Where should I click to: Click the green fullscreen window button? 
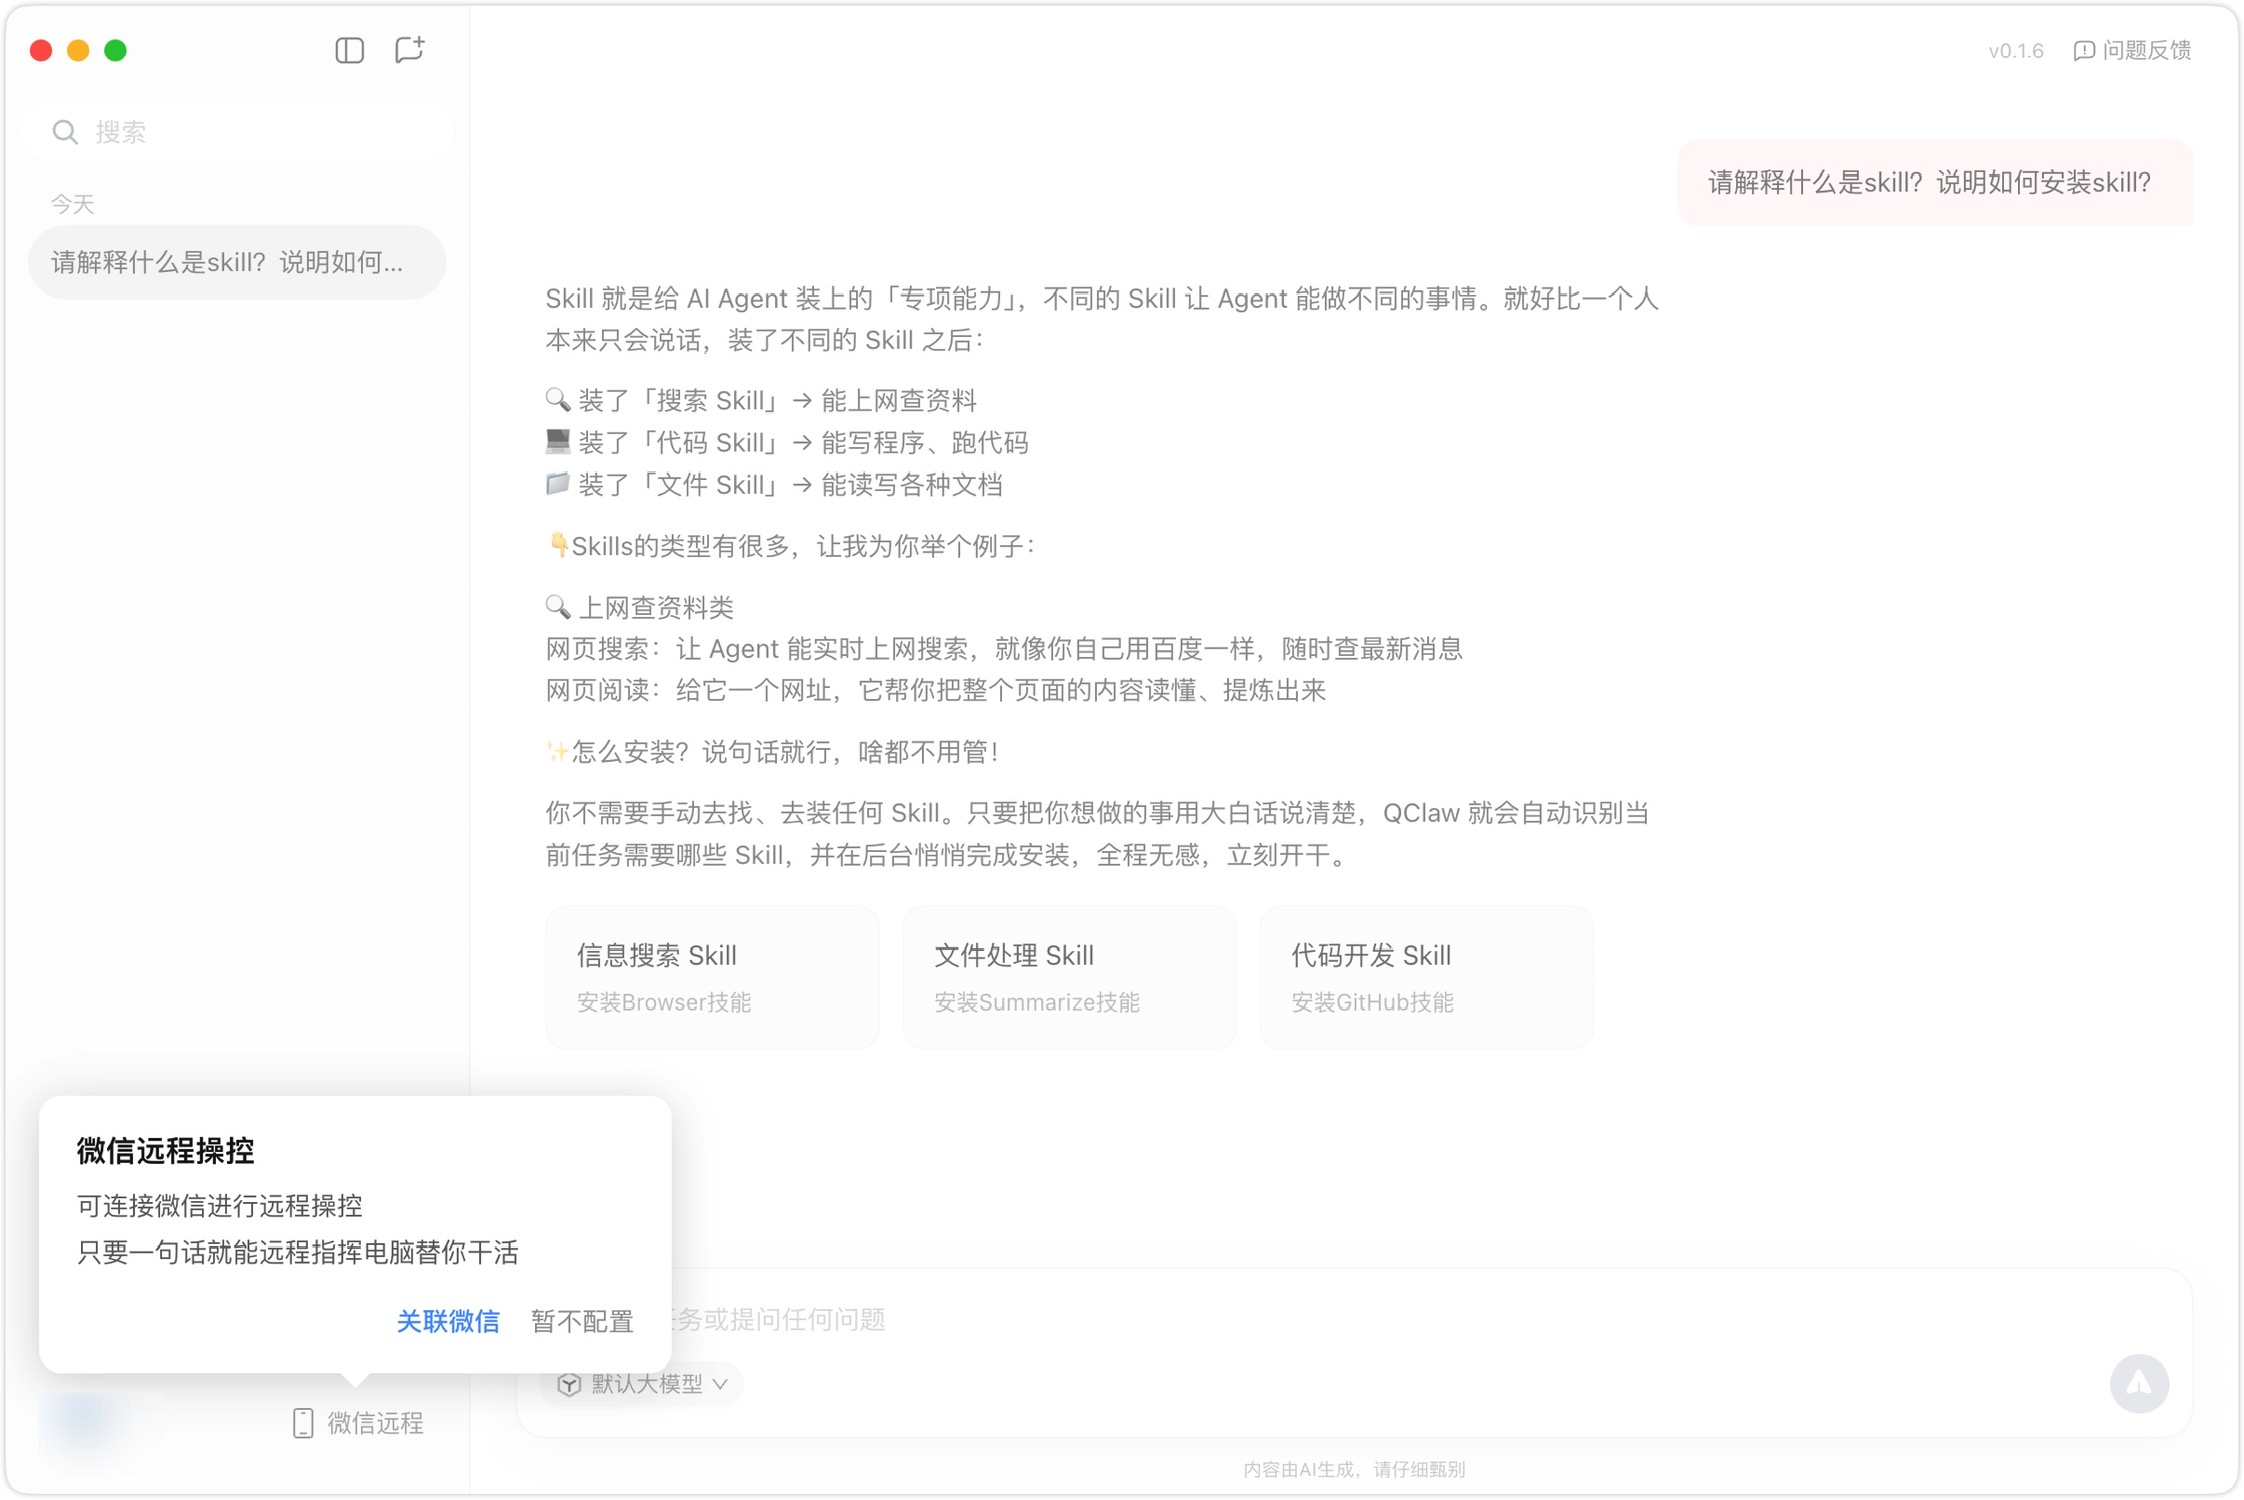pos(116,50)
